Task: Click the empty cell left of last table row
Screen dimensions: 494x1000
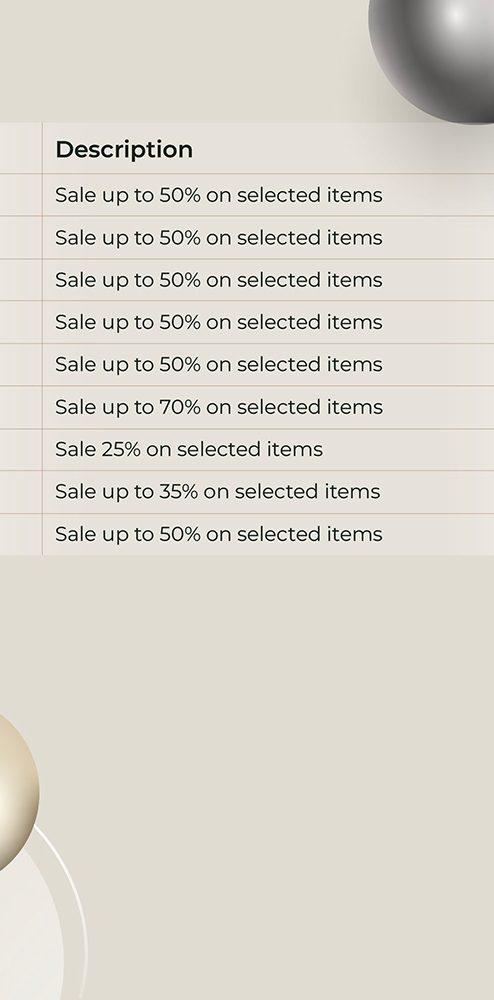Action: [x=21, y=534]
